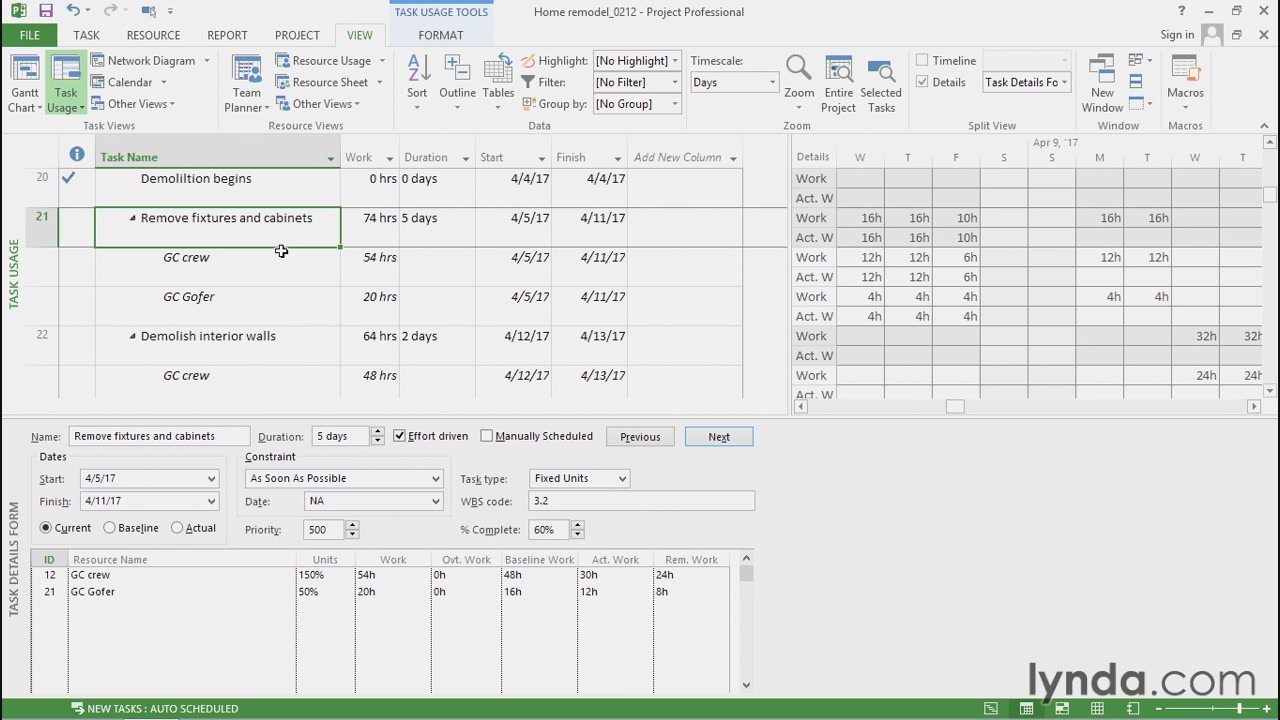
Task: Open the Gantt Chart view
Action: click(x=24, y=84)
